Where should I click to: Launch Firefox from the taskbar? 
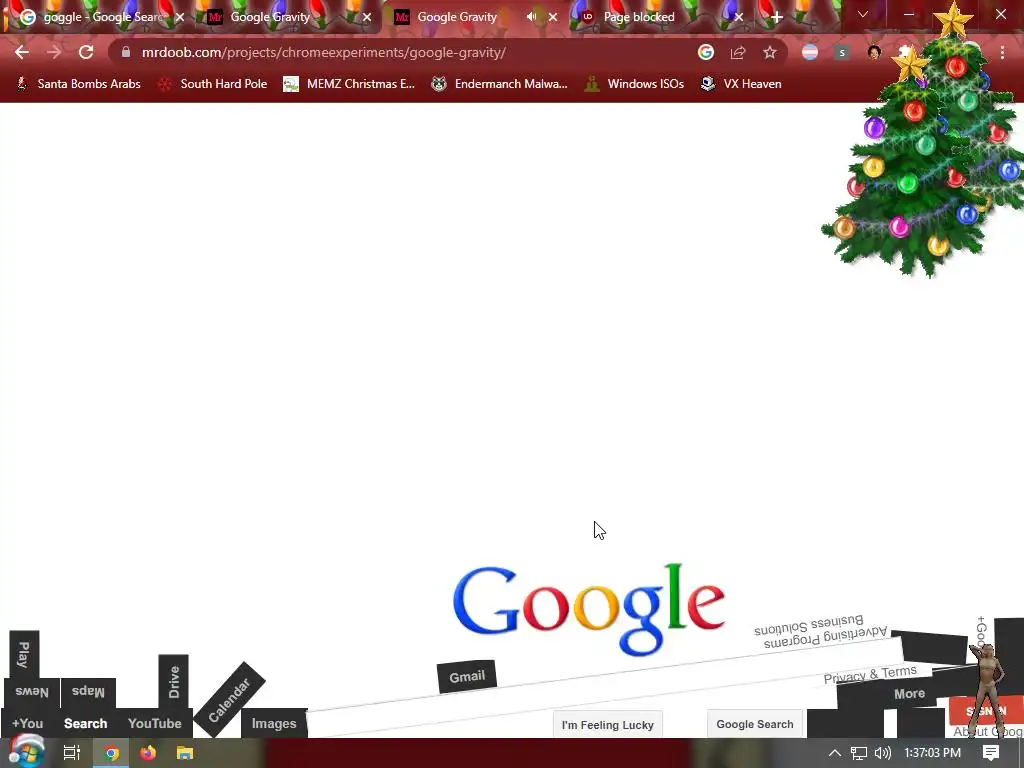click(x=148, y=753)
